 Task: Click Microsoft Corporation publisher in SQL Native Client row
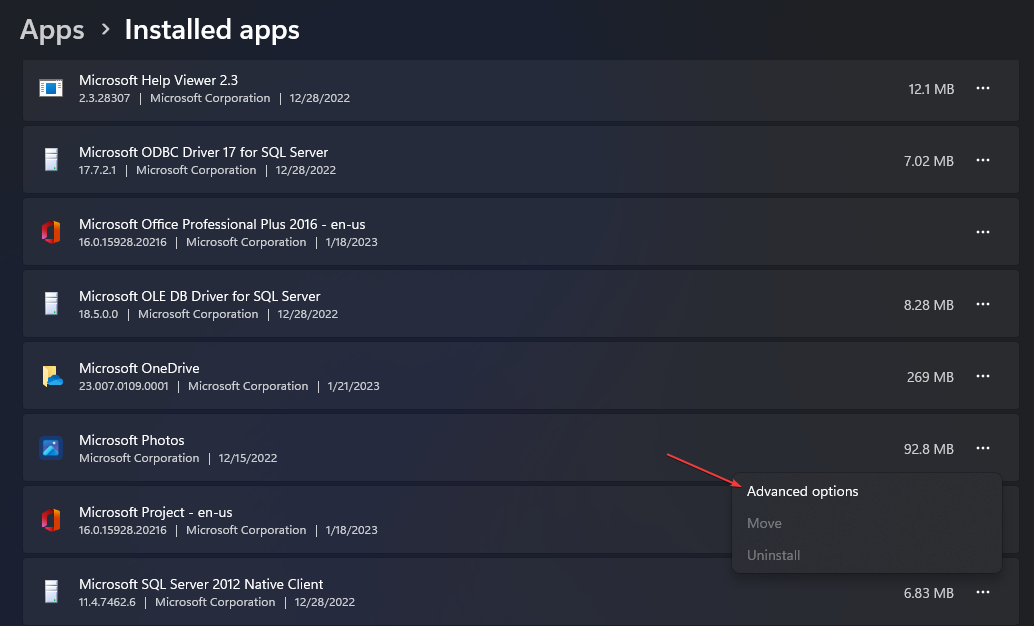tap(215, 602)
